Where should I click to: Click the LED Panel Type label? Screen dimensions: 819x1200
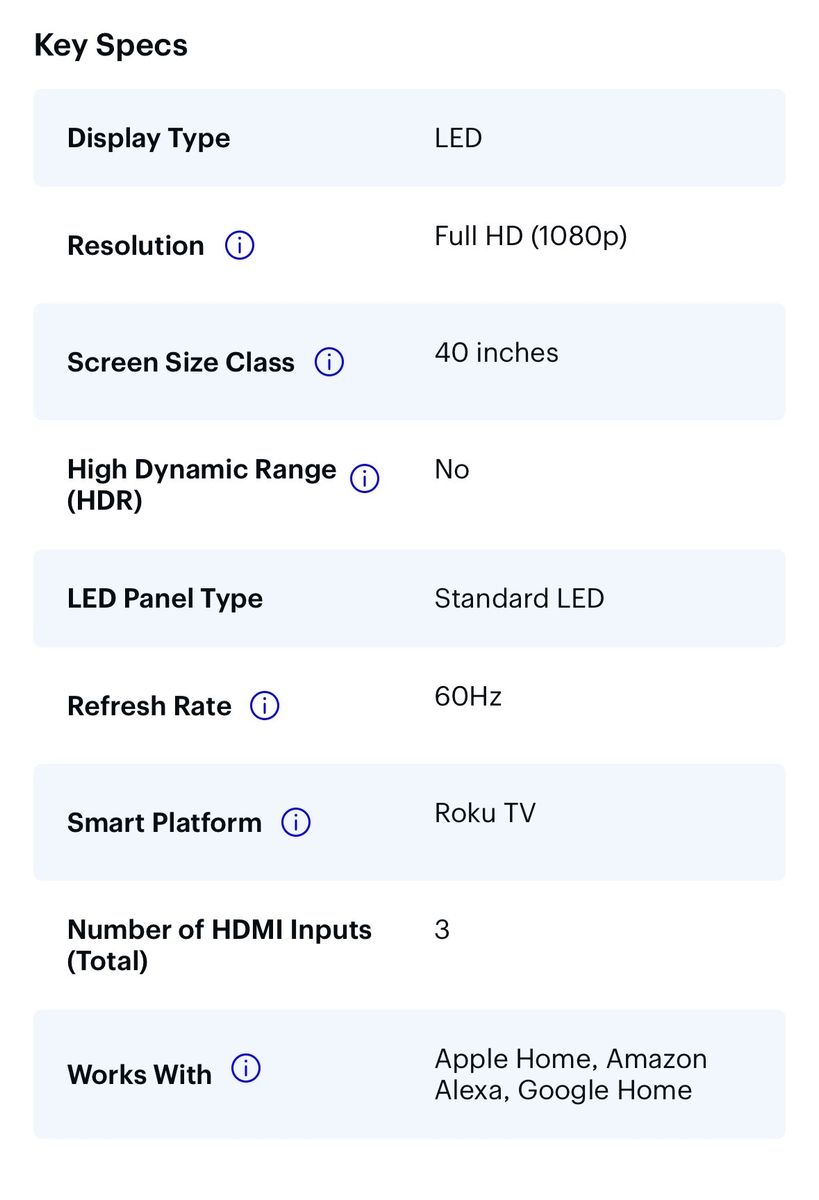tap(165, 598)
